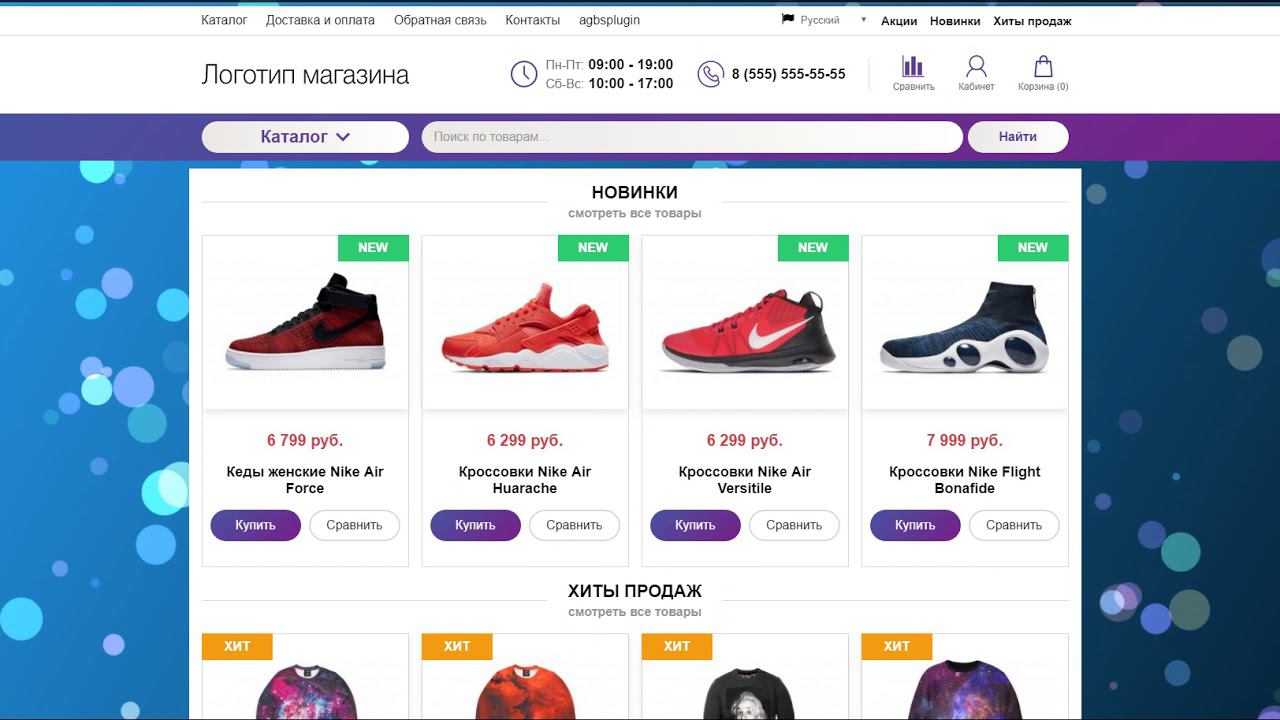Click the Найти search button

click(1018, 137)
